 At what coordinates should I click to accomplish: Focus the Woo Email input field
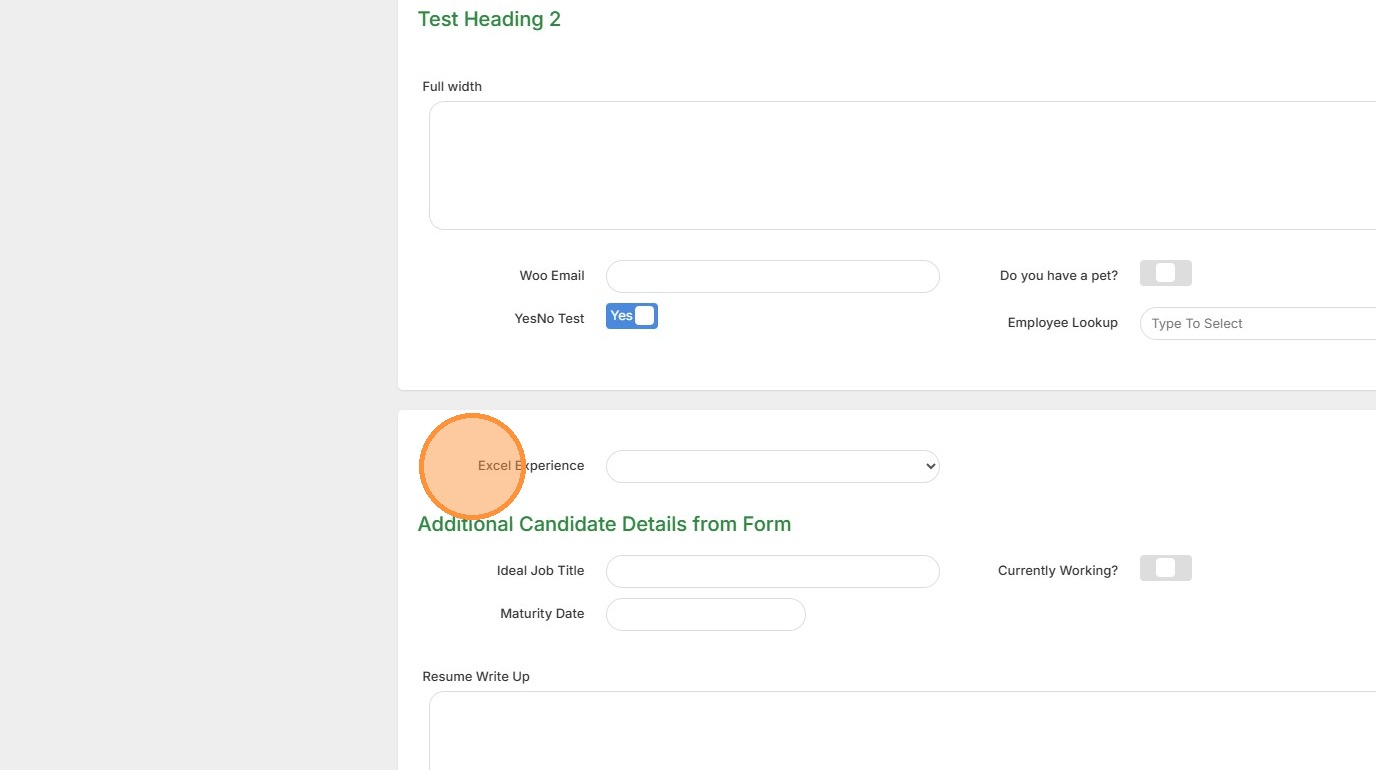[772, 276]
